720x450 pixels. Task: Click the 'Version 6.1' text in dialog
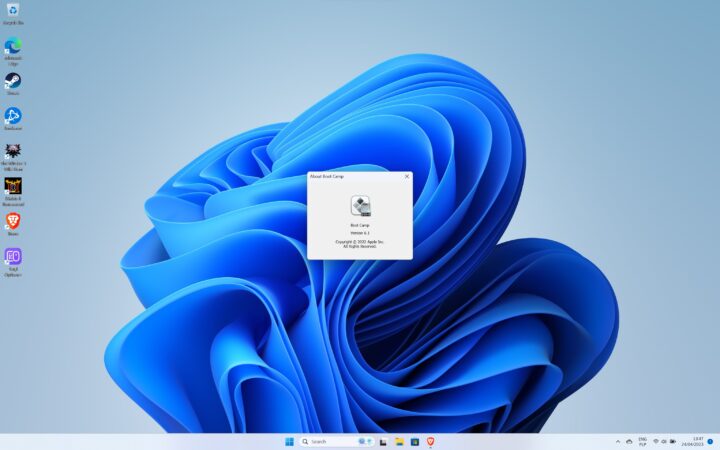point(360,233)
